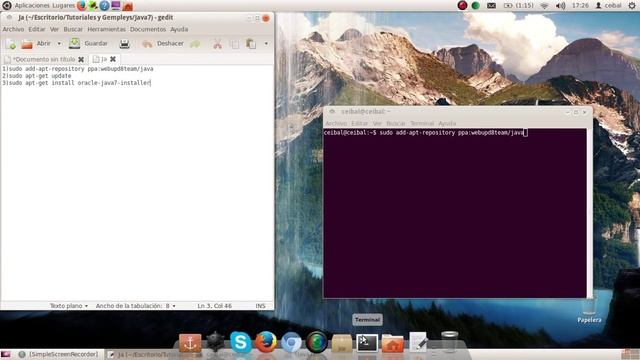This screenshot has height=360, width=640.
Task: Open gedit Herramientas menu
Action: [107, 29]
